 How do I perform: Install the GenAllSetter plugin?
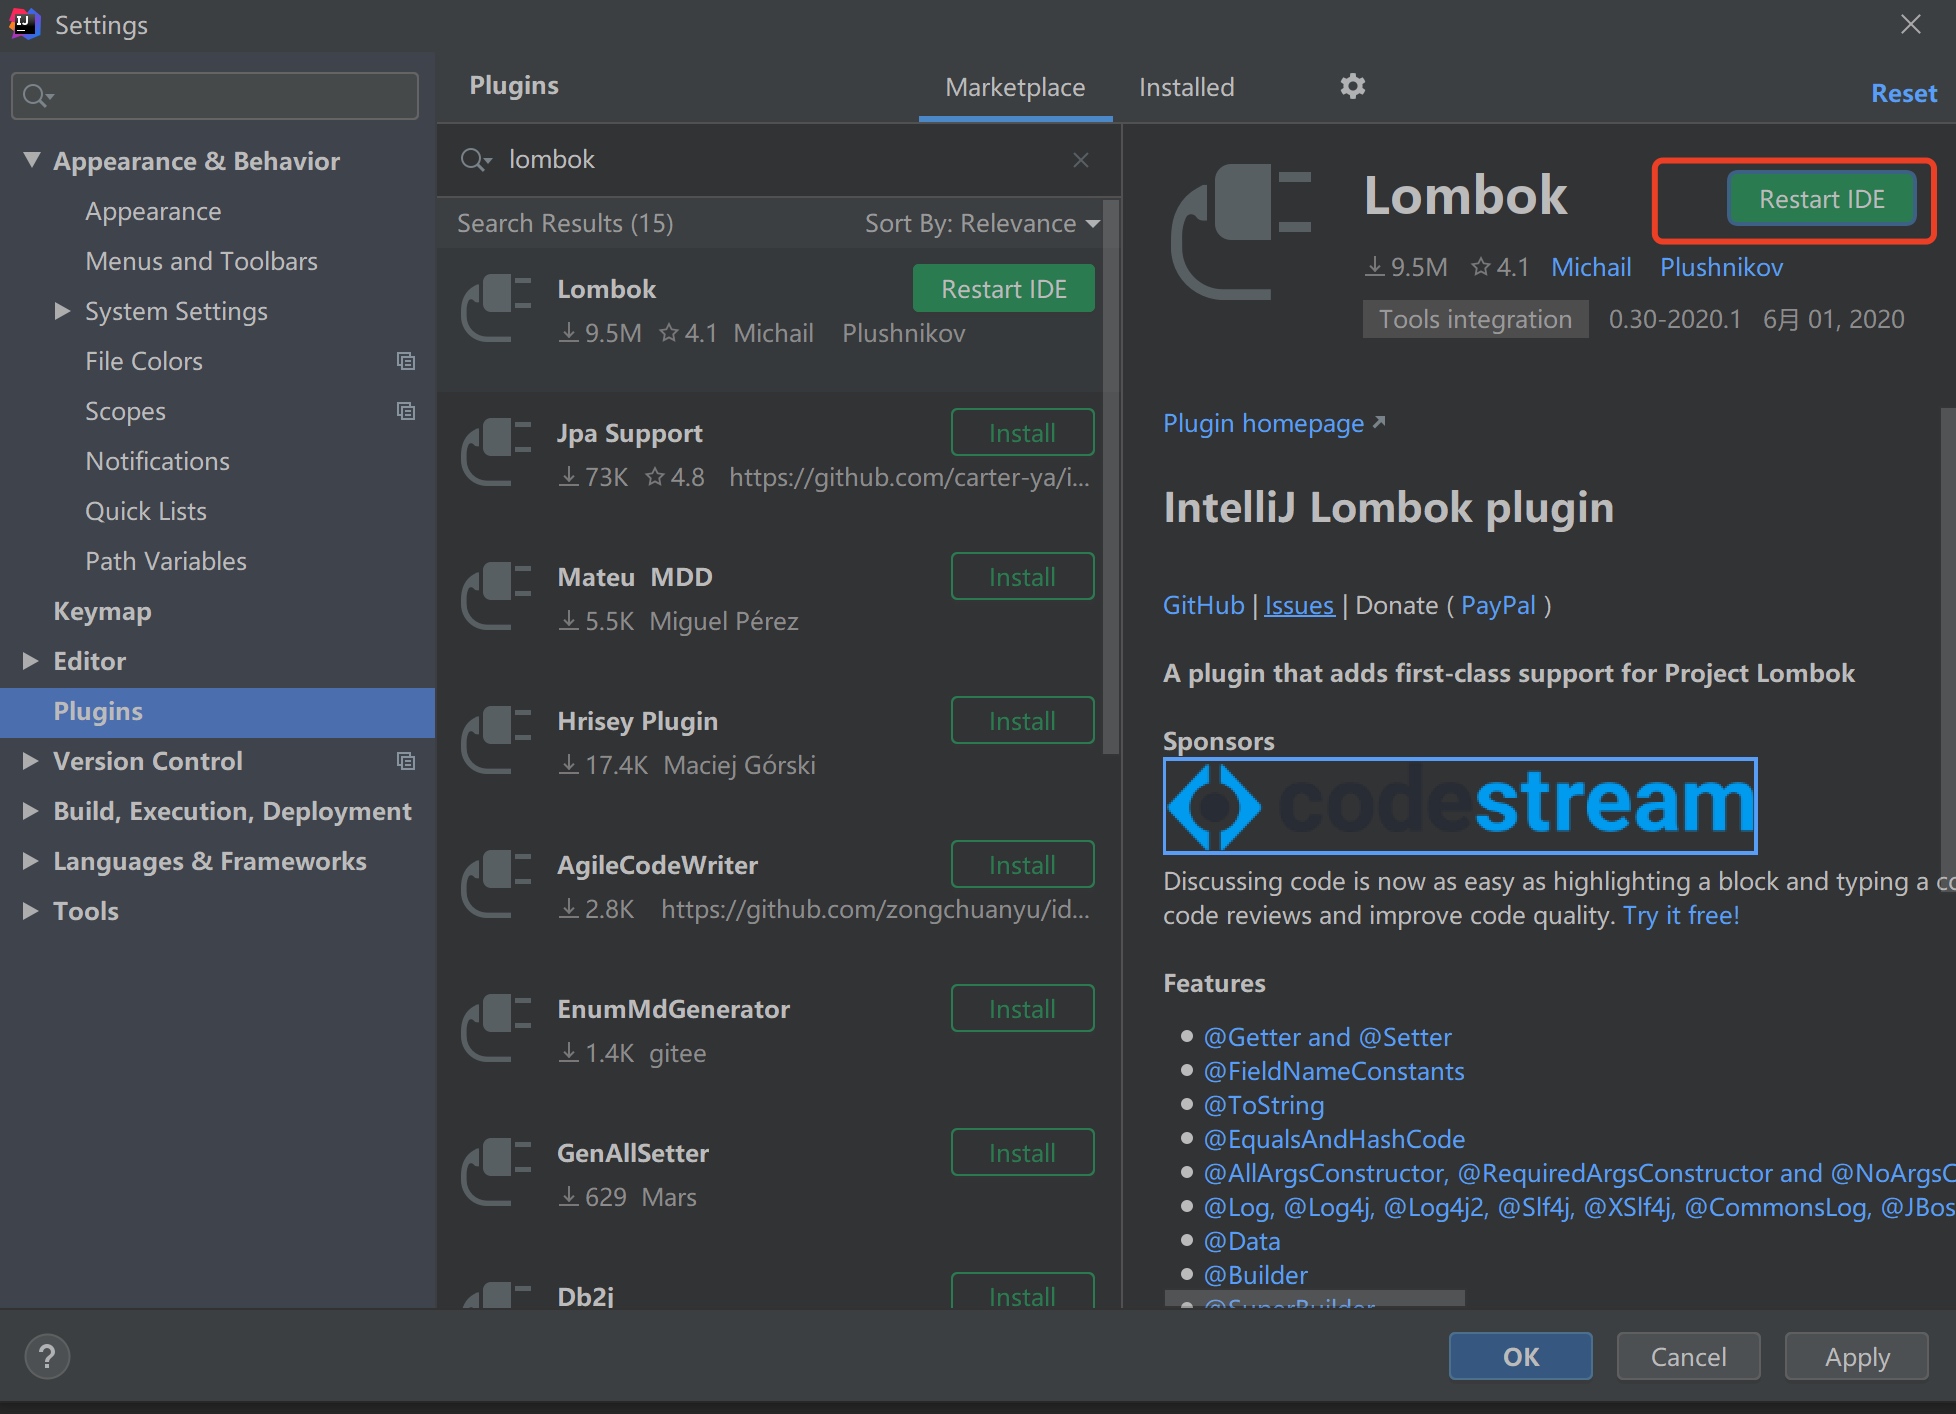tap(1022, 1153)
